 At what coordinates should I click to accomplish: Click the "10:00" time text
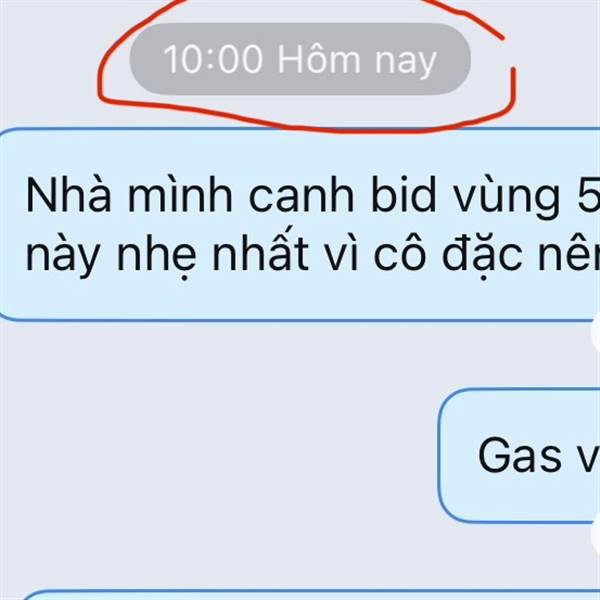point(213,59)
